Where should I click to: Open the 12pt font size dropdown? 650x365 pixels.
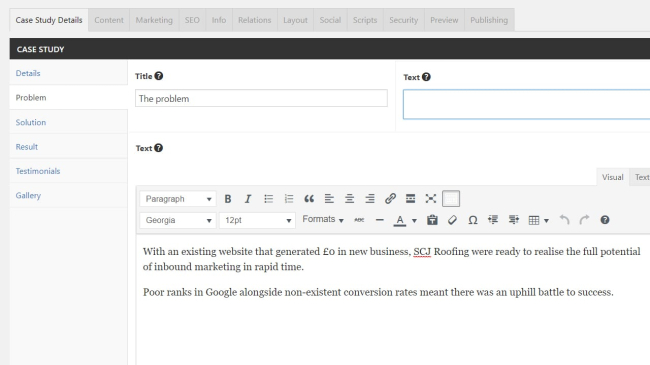[257, 220]
